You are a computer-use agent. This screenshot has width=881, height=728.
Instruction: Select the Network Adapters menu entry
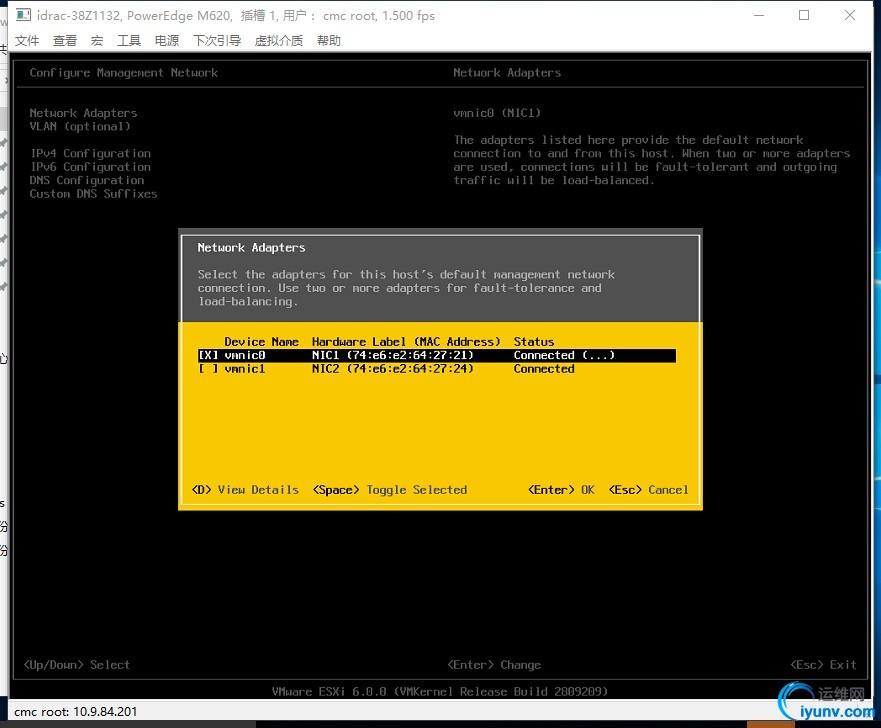point(83,113)
